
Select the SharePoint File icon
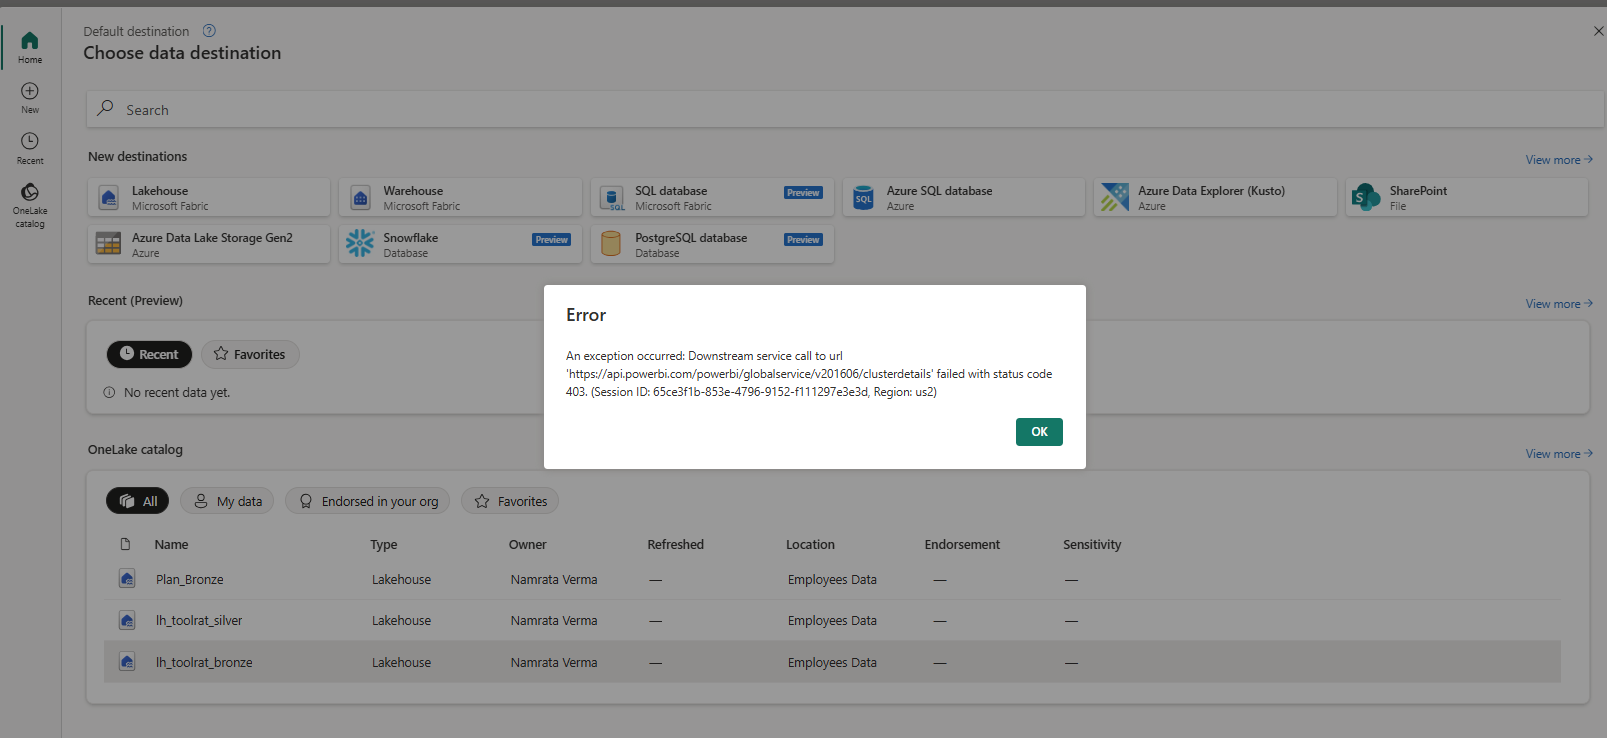(1365, 197)
